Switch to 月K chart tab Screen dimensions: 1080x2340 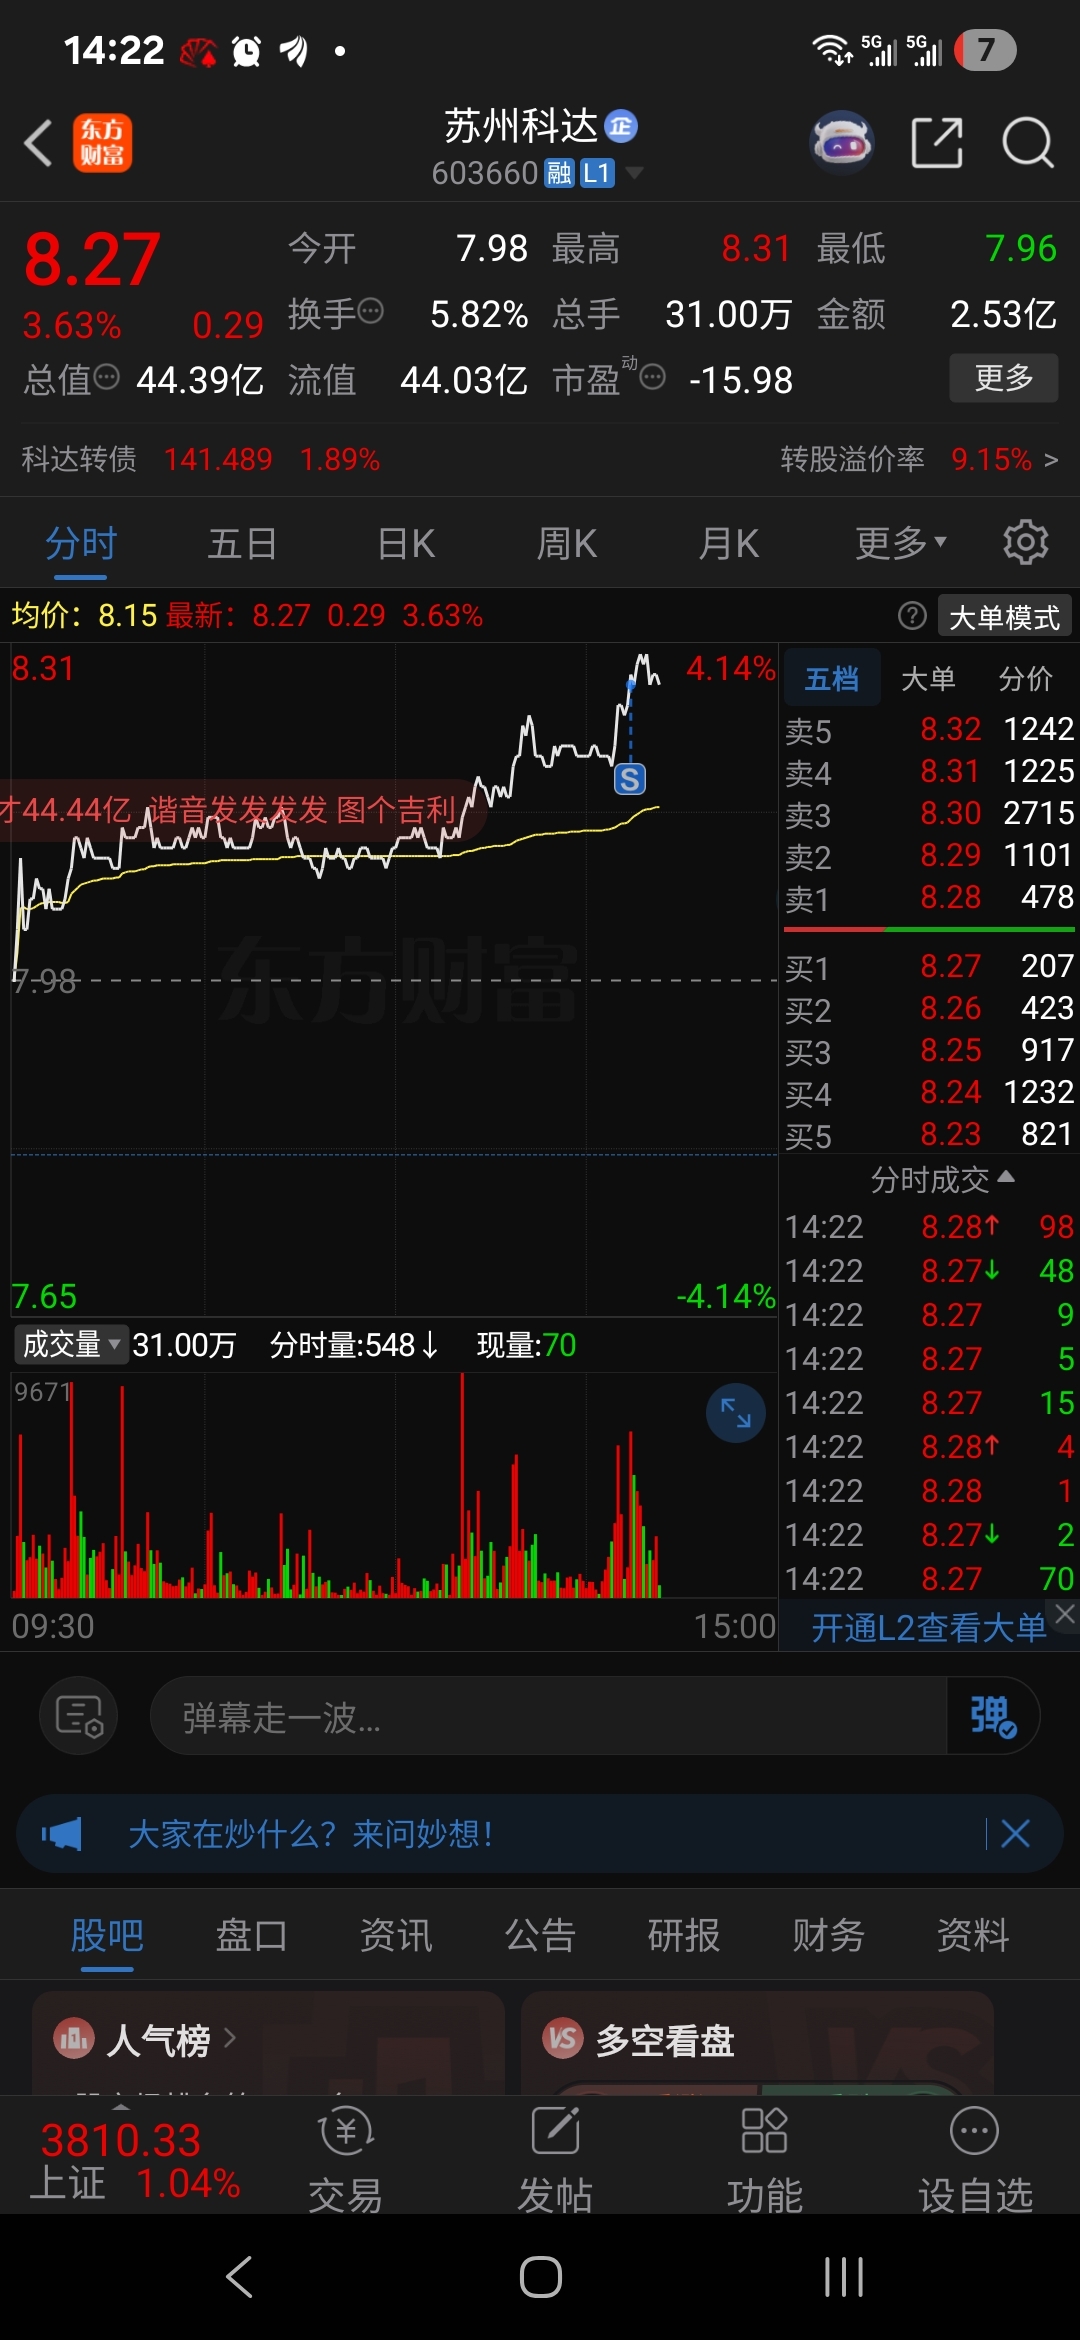click(x=729, y=544)
